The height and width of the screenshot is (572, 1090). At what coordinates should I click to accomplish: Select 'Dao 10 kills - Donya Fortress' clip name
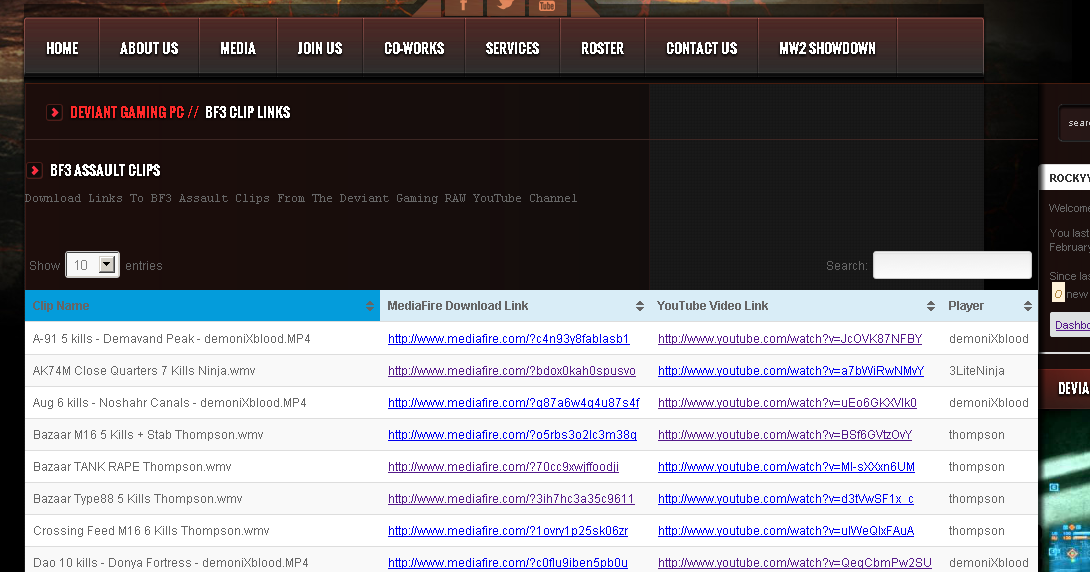(170, 562)
